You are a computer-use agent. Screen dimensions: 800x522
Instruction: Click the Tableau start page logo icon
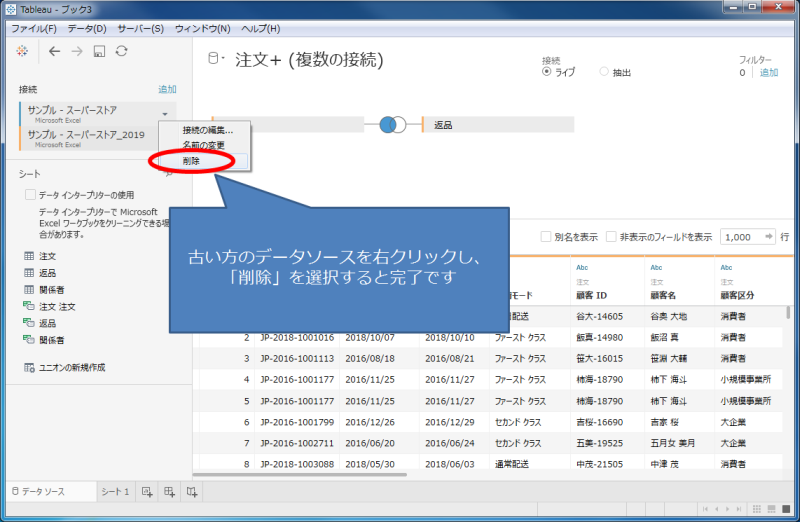(x=22, y=51)
